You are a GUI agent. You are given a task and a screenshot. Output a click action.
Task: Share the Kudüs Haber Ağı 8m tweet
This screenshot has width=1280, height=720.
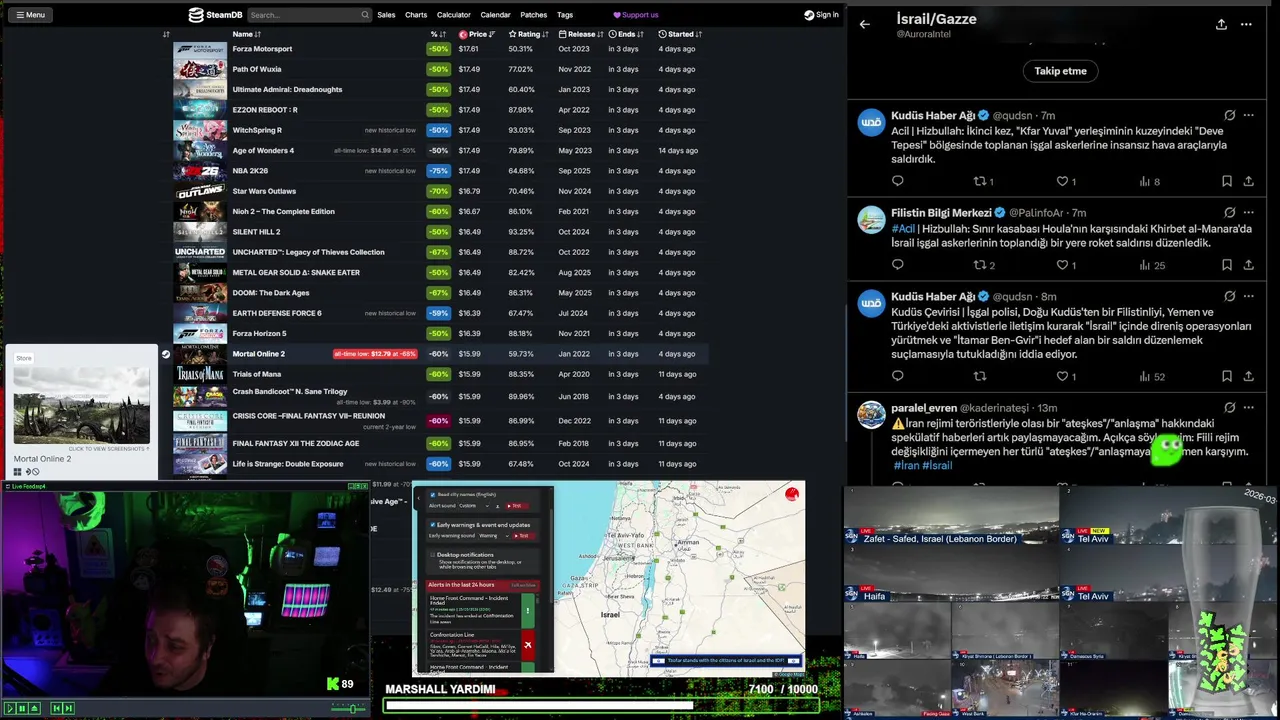tap(1248, 376)
